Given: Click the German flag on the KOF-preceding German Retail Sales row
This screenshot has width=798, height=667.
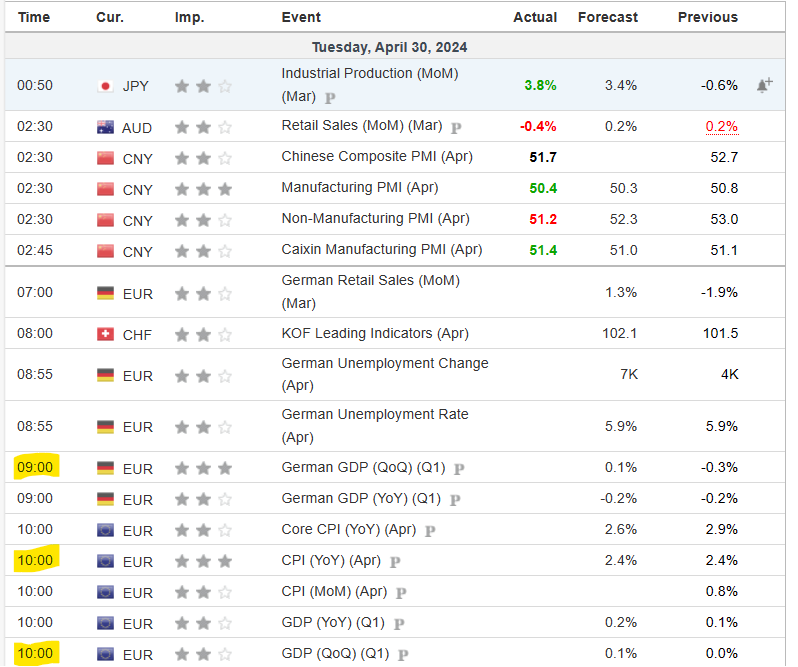Looking at the screenshot, I should (105, 293).
